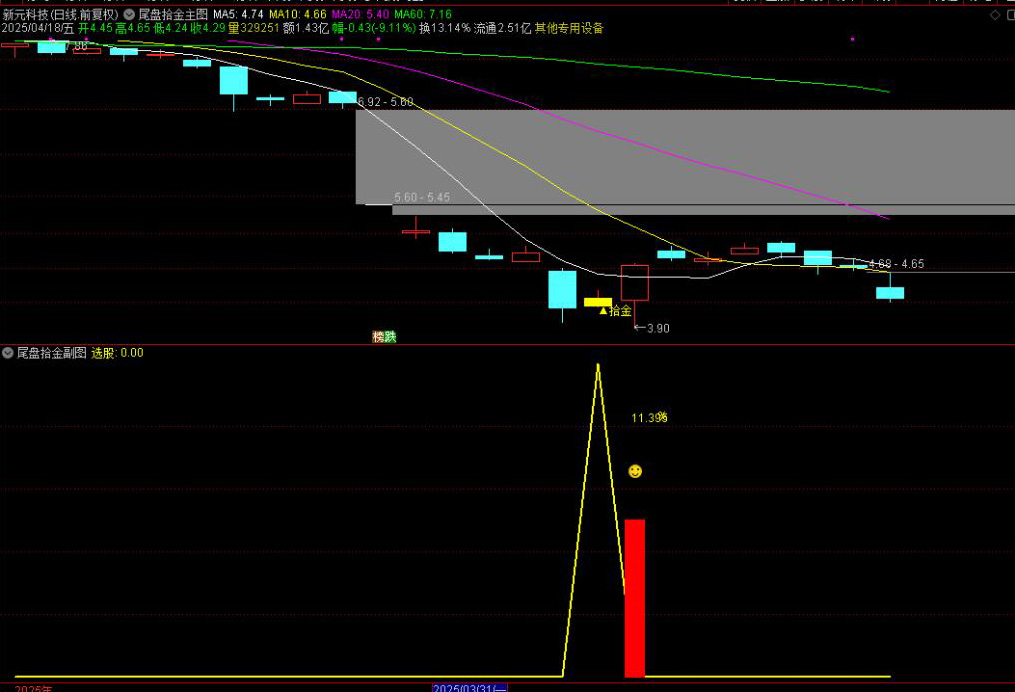
Task: Click the smiley face signal icon
Action: point(635,471)
